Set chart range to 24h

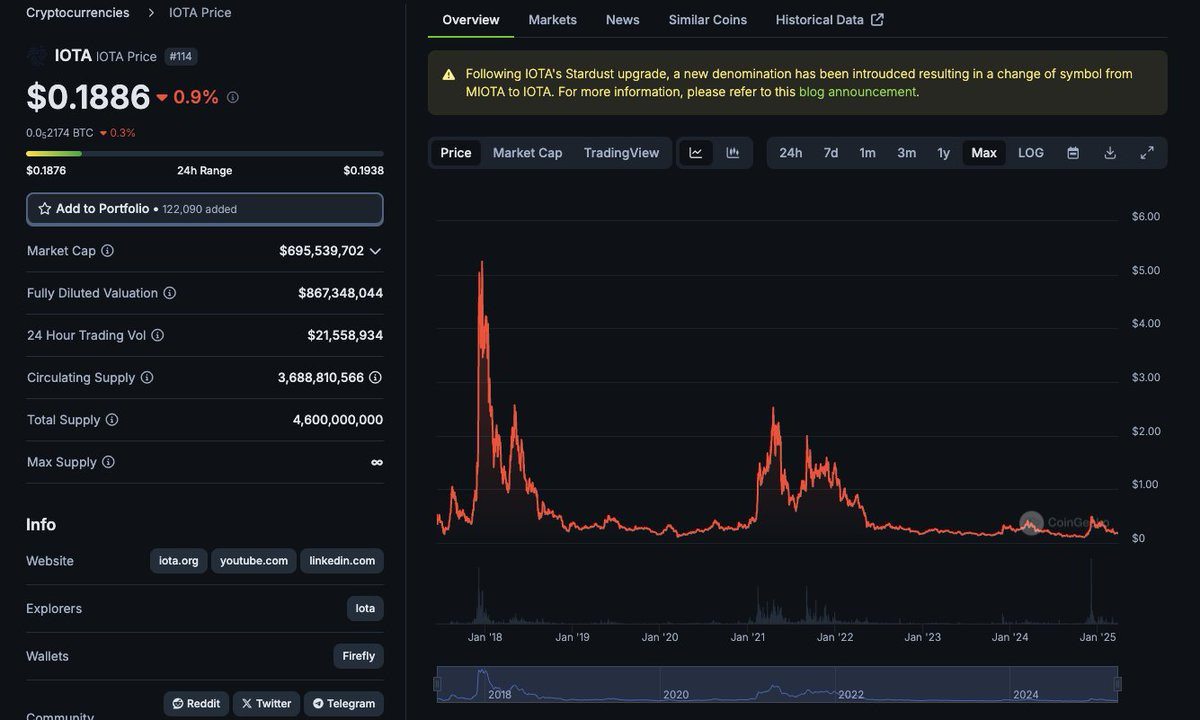(x=791, y=153)
